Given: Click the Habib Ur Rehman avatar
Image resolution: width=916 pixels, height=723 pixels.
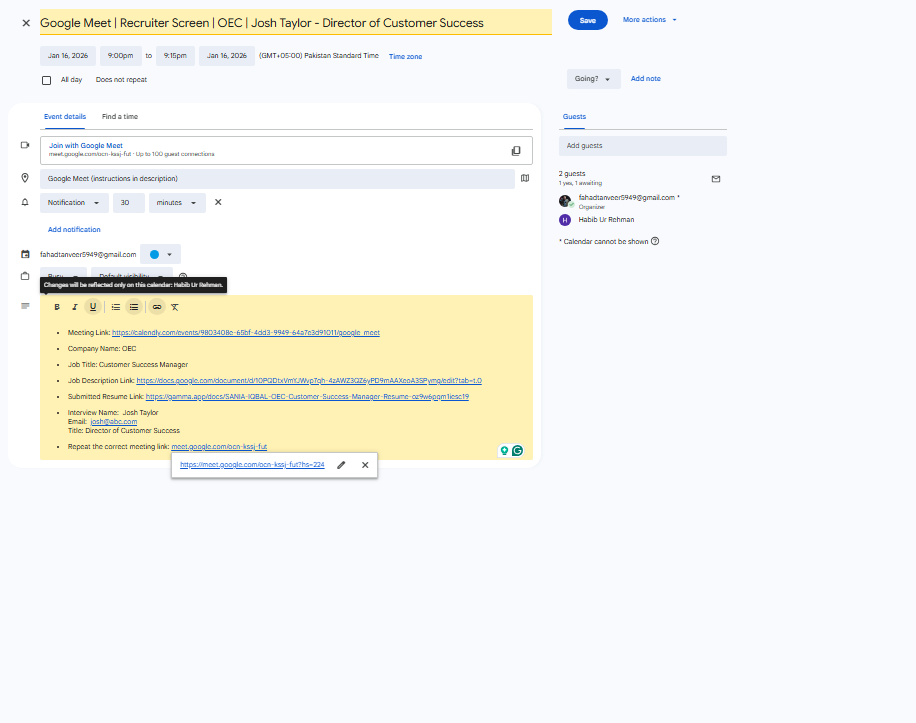Looking at the screenshot, I should [x=565, y=220].
